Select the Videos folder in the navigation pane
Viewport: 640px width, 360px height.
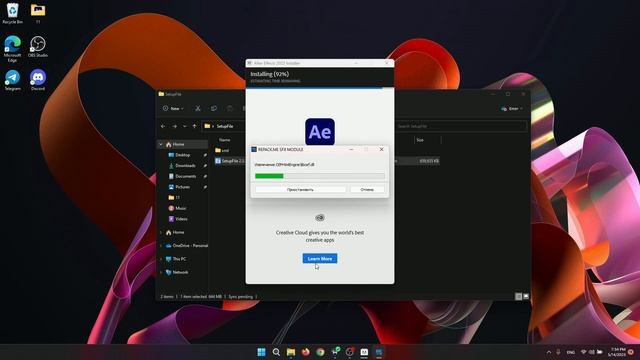coord(181,219)
